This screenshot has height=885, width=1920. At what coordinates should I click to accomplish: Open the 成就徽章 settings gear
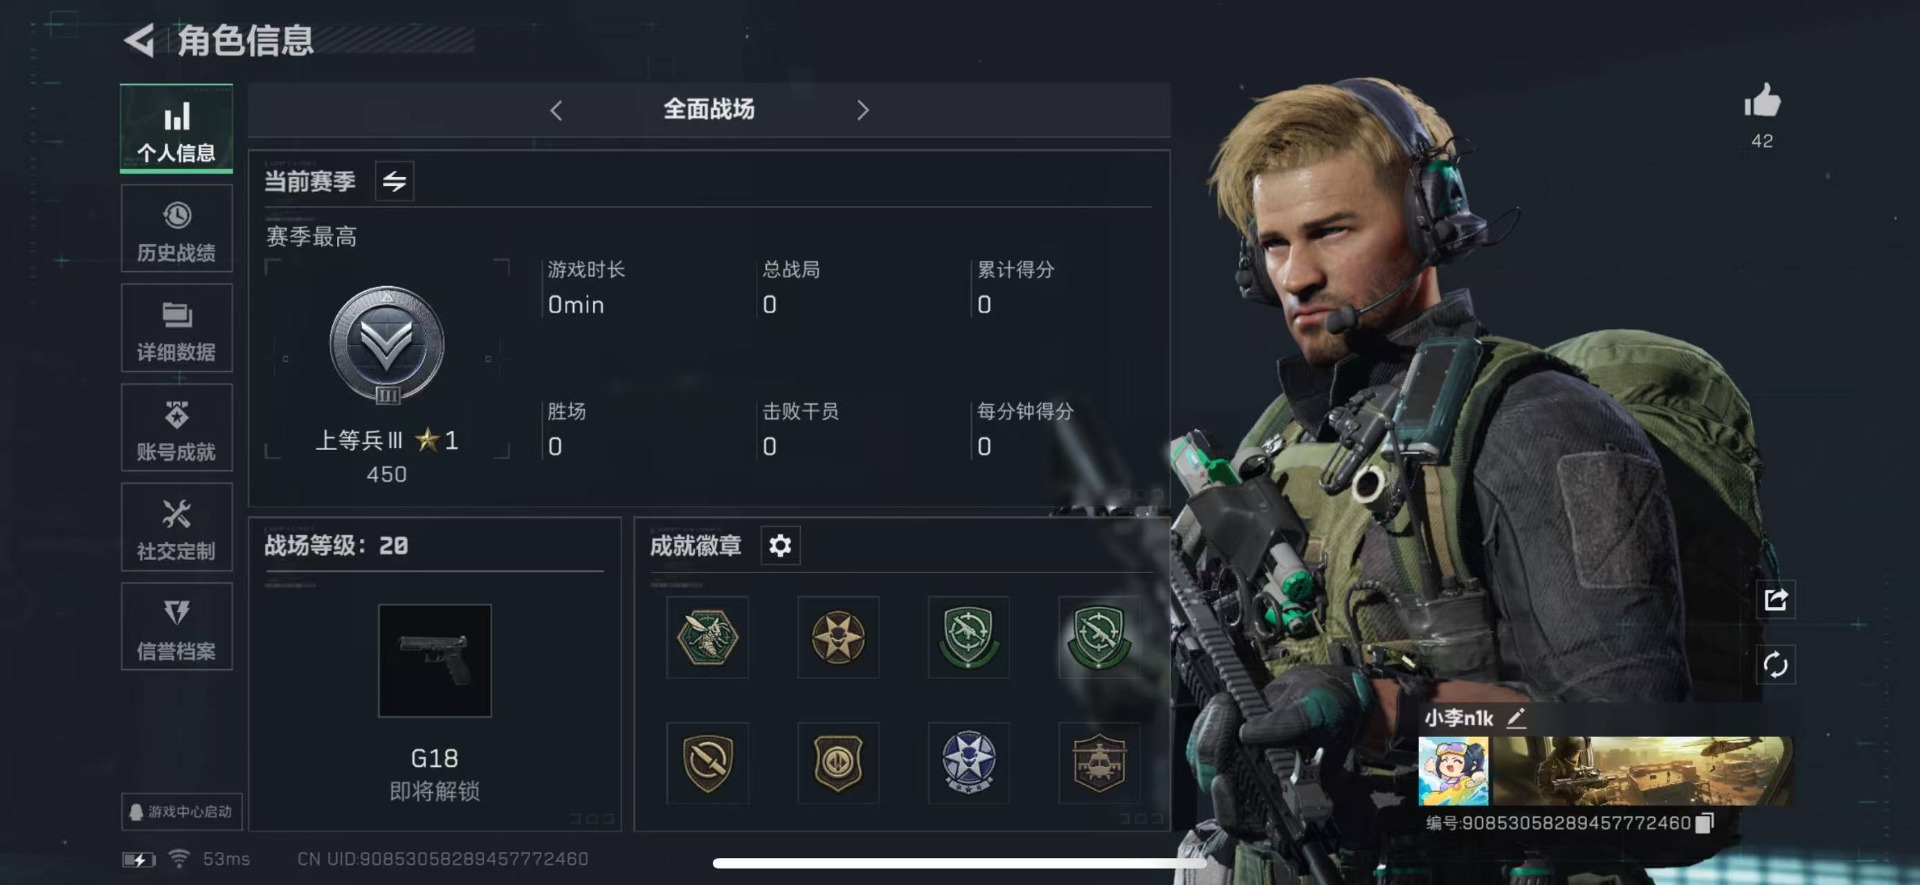[780, 545]
